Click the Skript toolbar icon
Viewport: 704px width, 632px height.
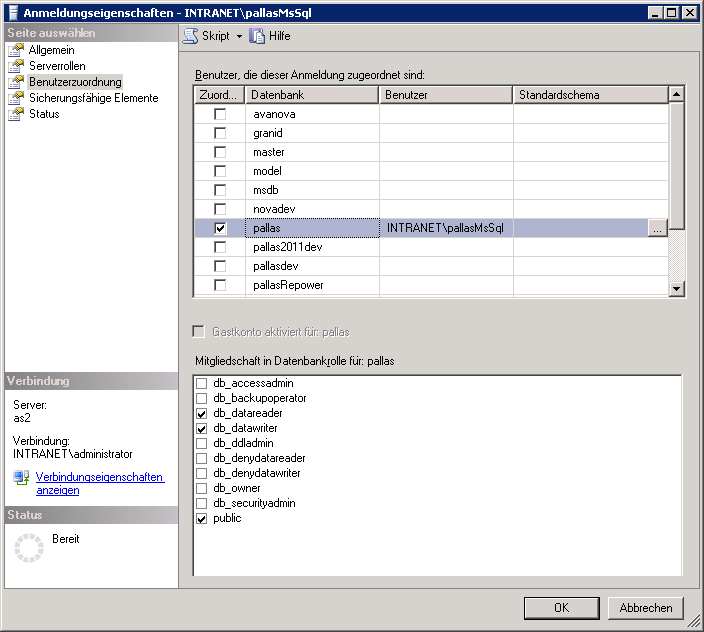190,36
